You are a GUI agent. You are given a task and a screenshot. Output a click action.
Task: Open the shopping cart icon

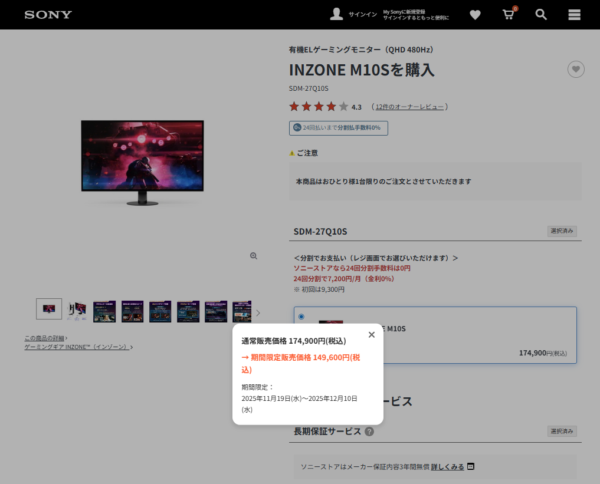coord(508,15)
